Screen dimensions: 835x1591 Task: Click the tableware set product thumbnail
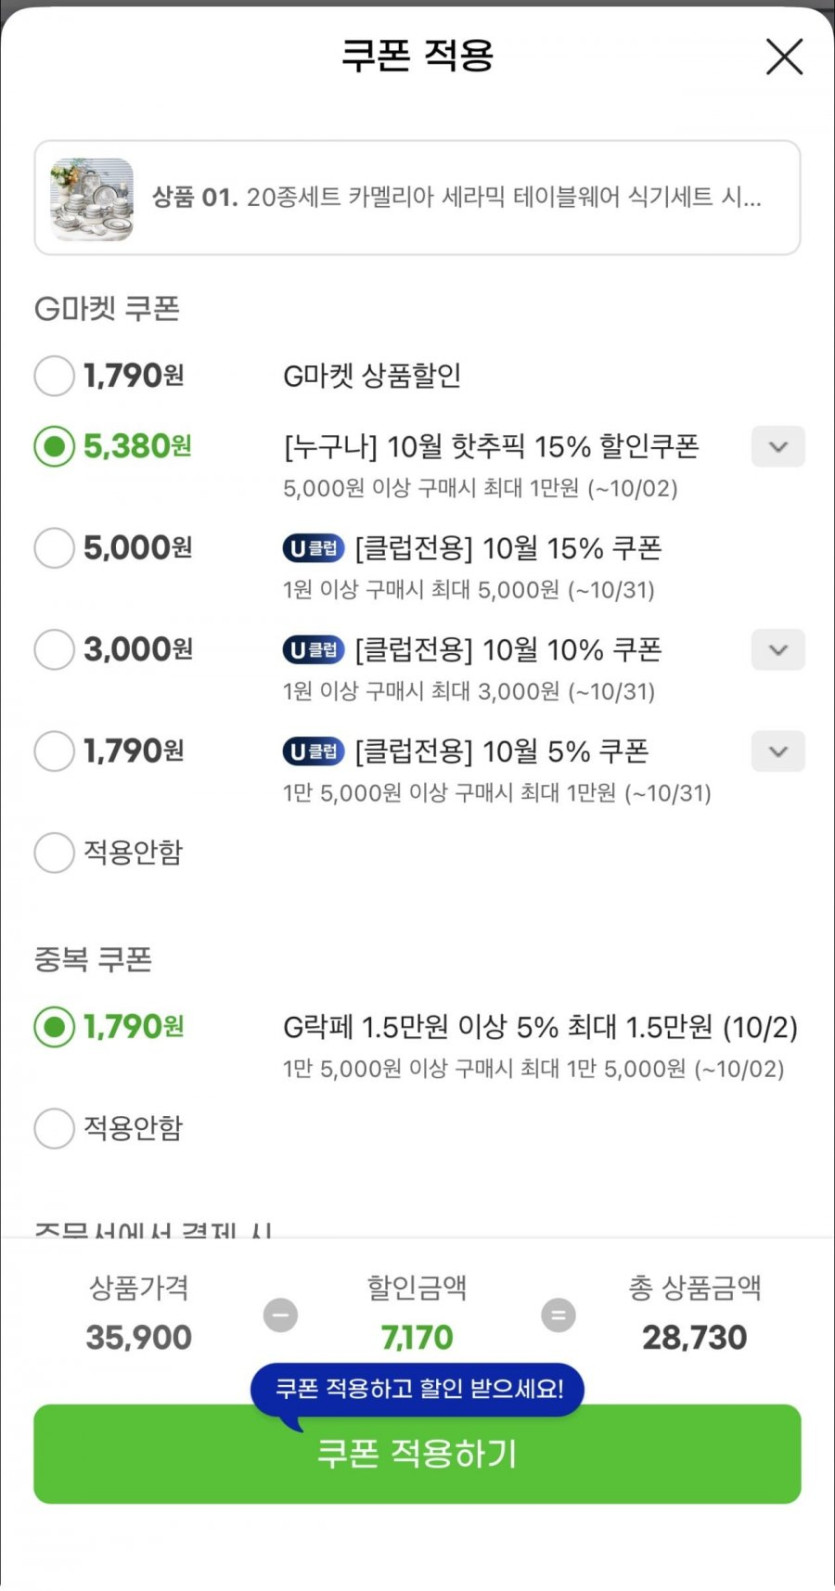92,198
